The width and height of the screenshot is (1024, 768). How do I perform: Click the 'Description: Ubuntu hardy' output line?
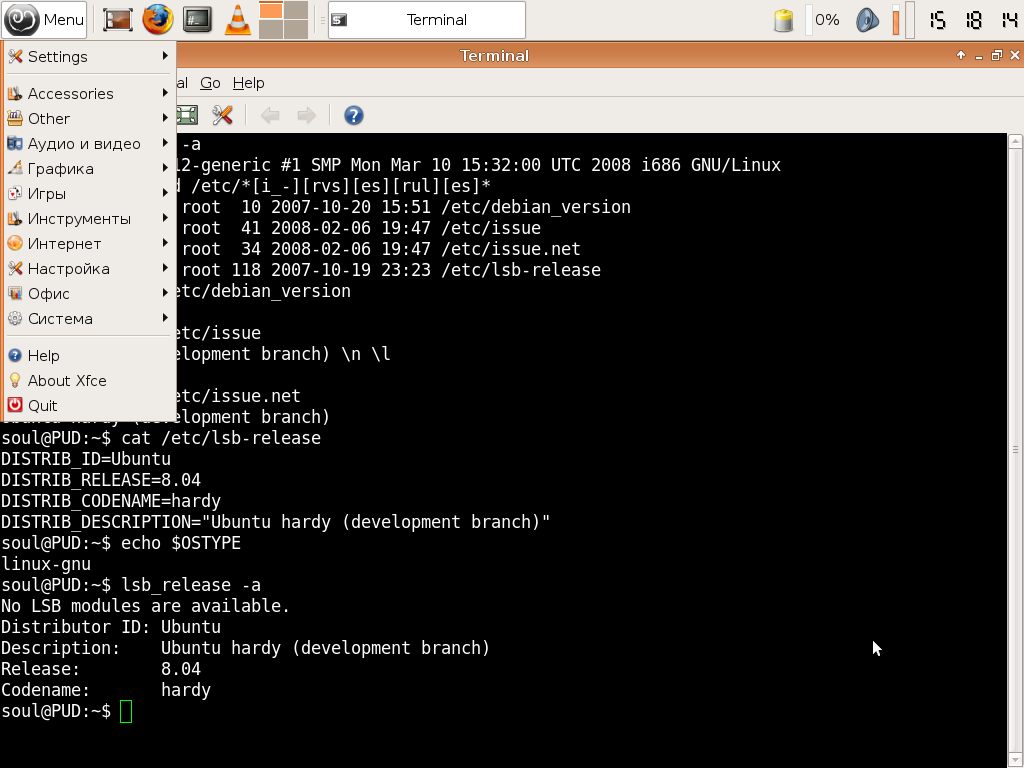pyautogui.click(x=246, y=648)
